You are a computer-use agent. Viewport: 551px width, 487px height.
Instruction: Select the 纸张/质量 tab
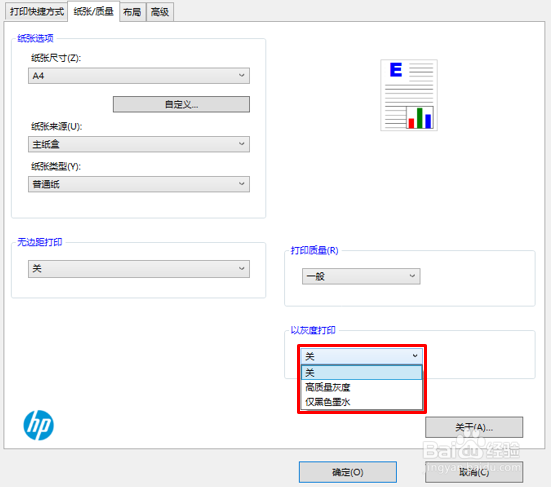93,11
